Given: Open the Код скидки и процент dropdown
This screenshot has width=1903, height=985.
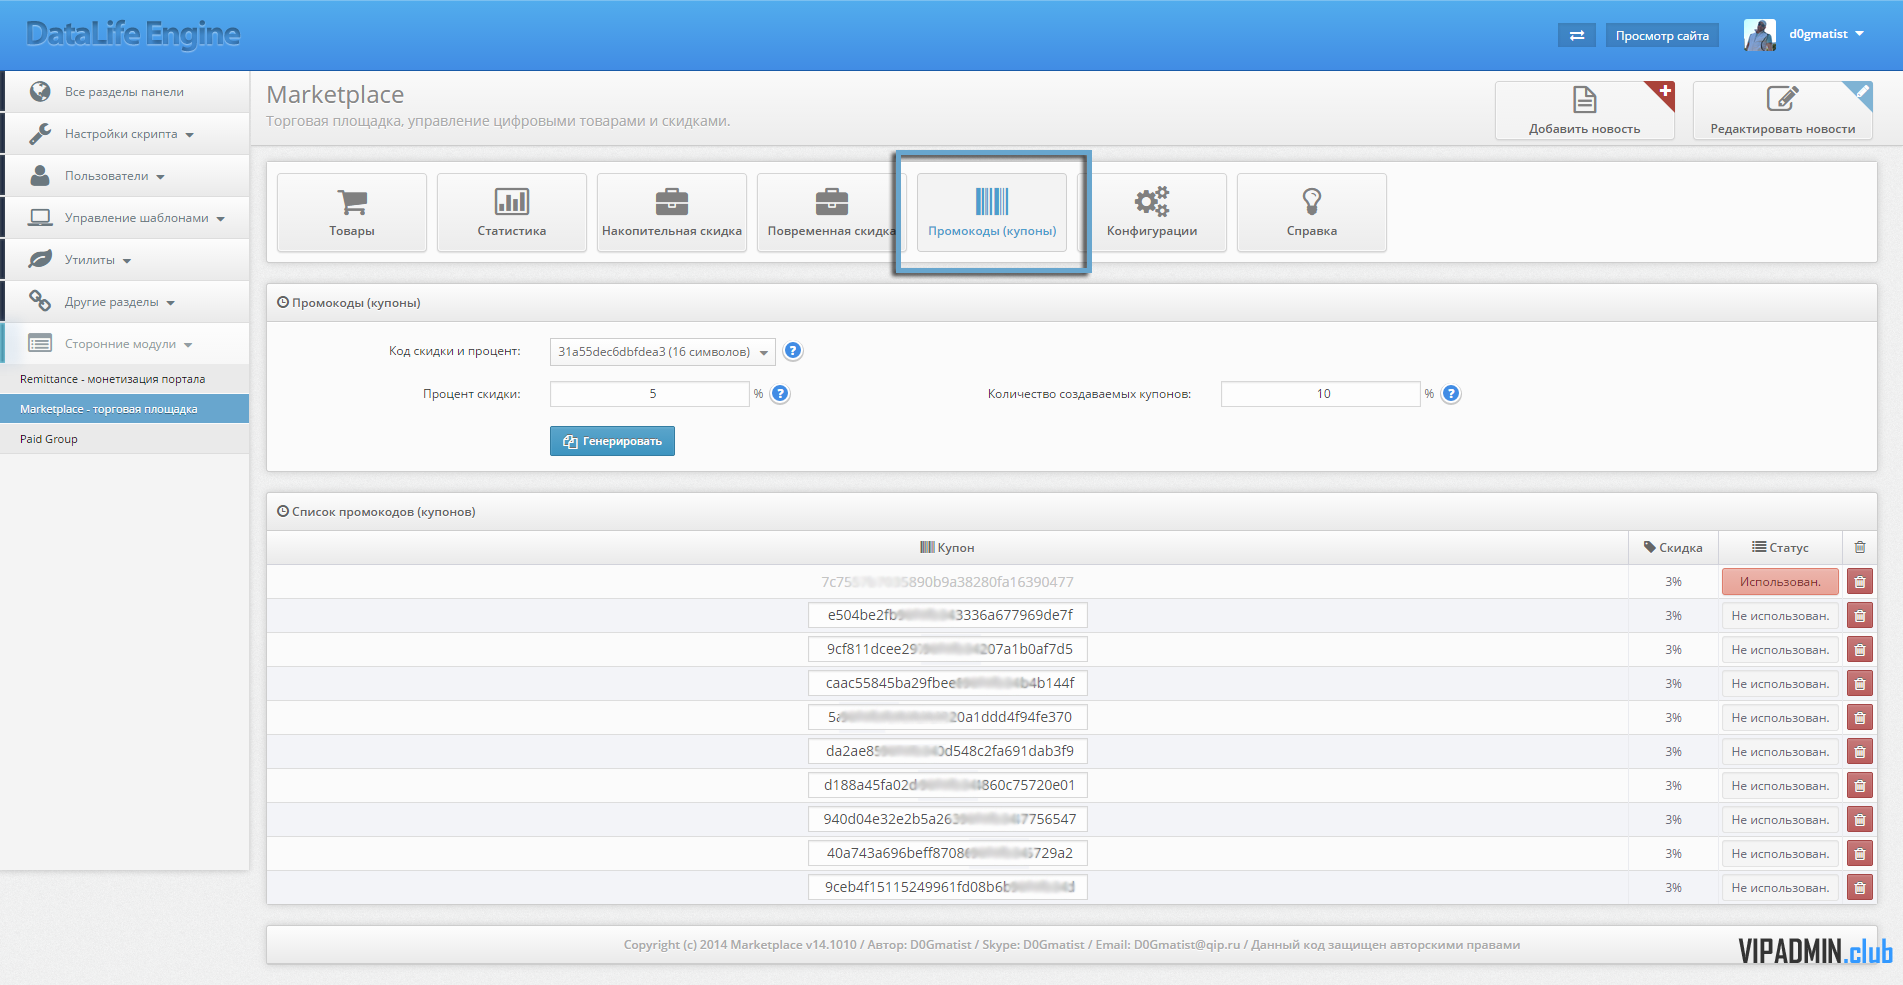Looking at the screenshot, I should coord(663,352).
